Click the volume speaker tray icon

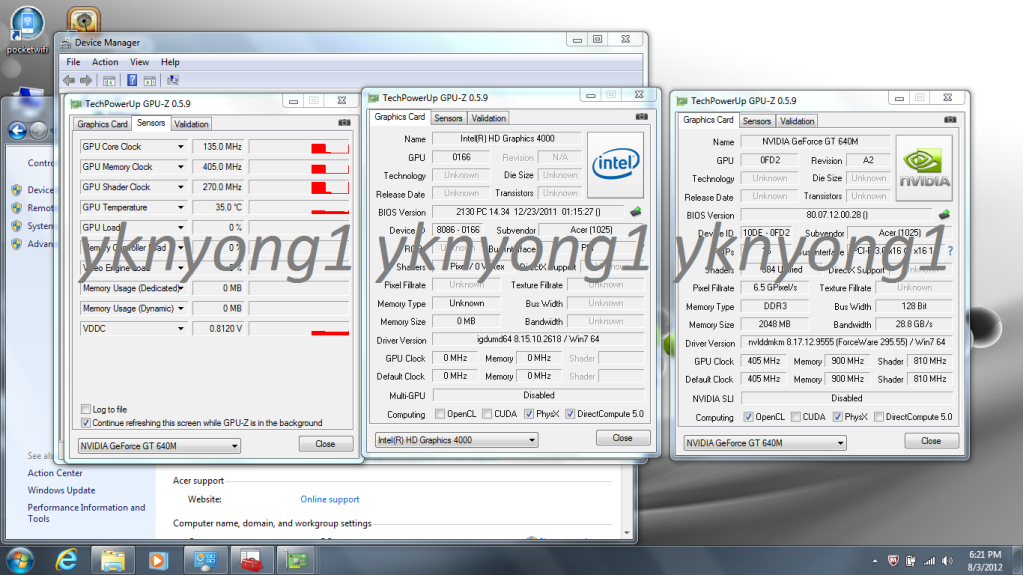(947, 561)
